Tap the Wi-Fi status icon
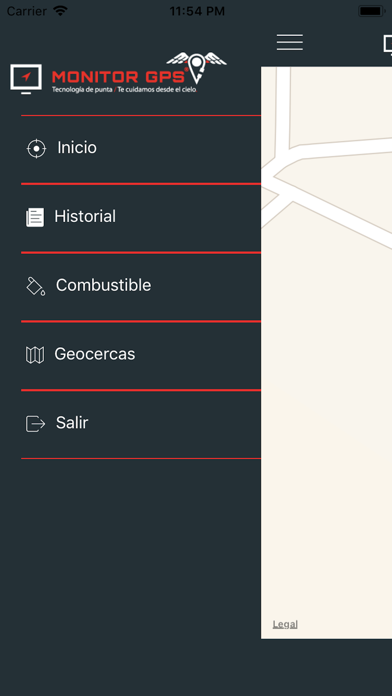The width and height of the screenshot is (392, 696). (60, 11)
